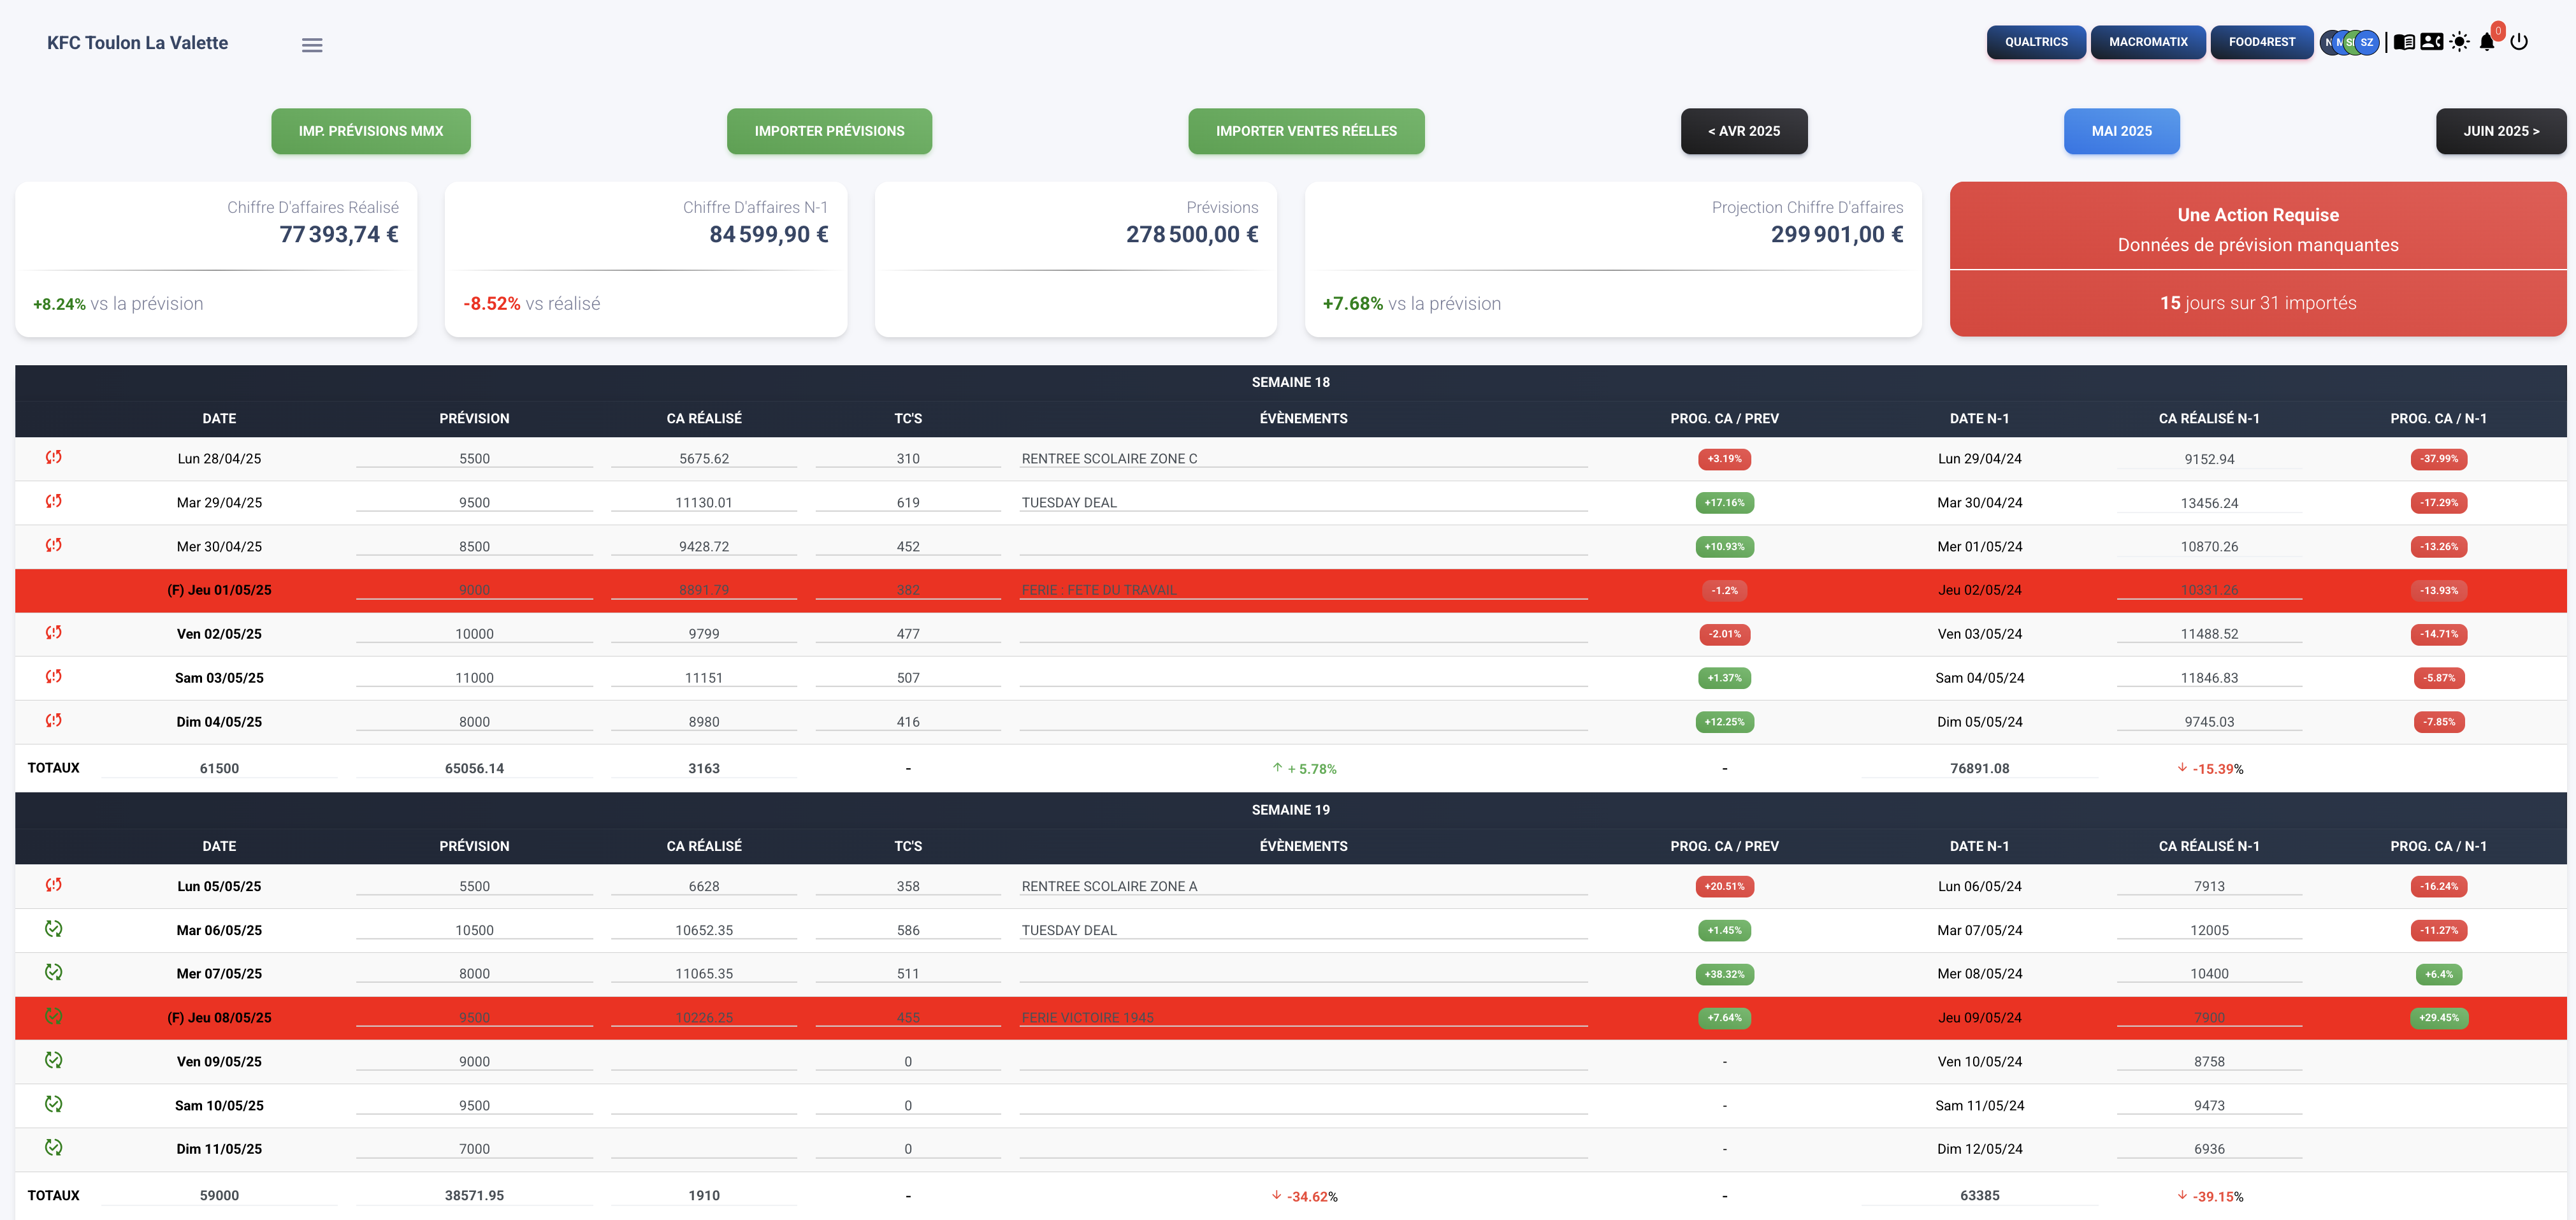Viewport: 2576px width, 1220px height.
Task: Open the notifications bell icon
Action: tap(2487, 42)
